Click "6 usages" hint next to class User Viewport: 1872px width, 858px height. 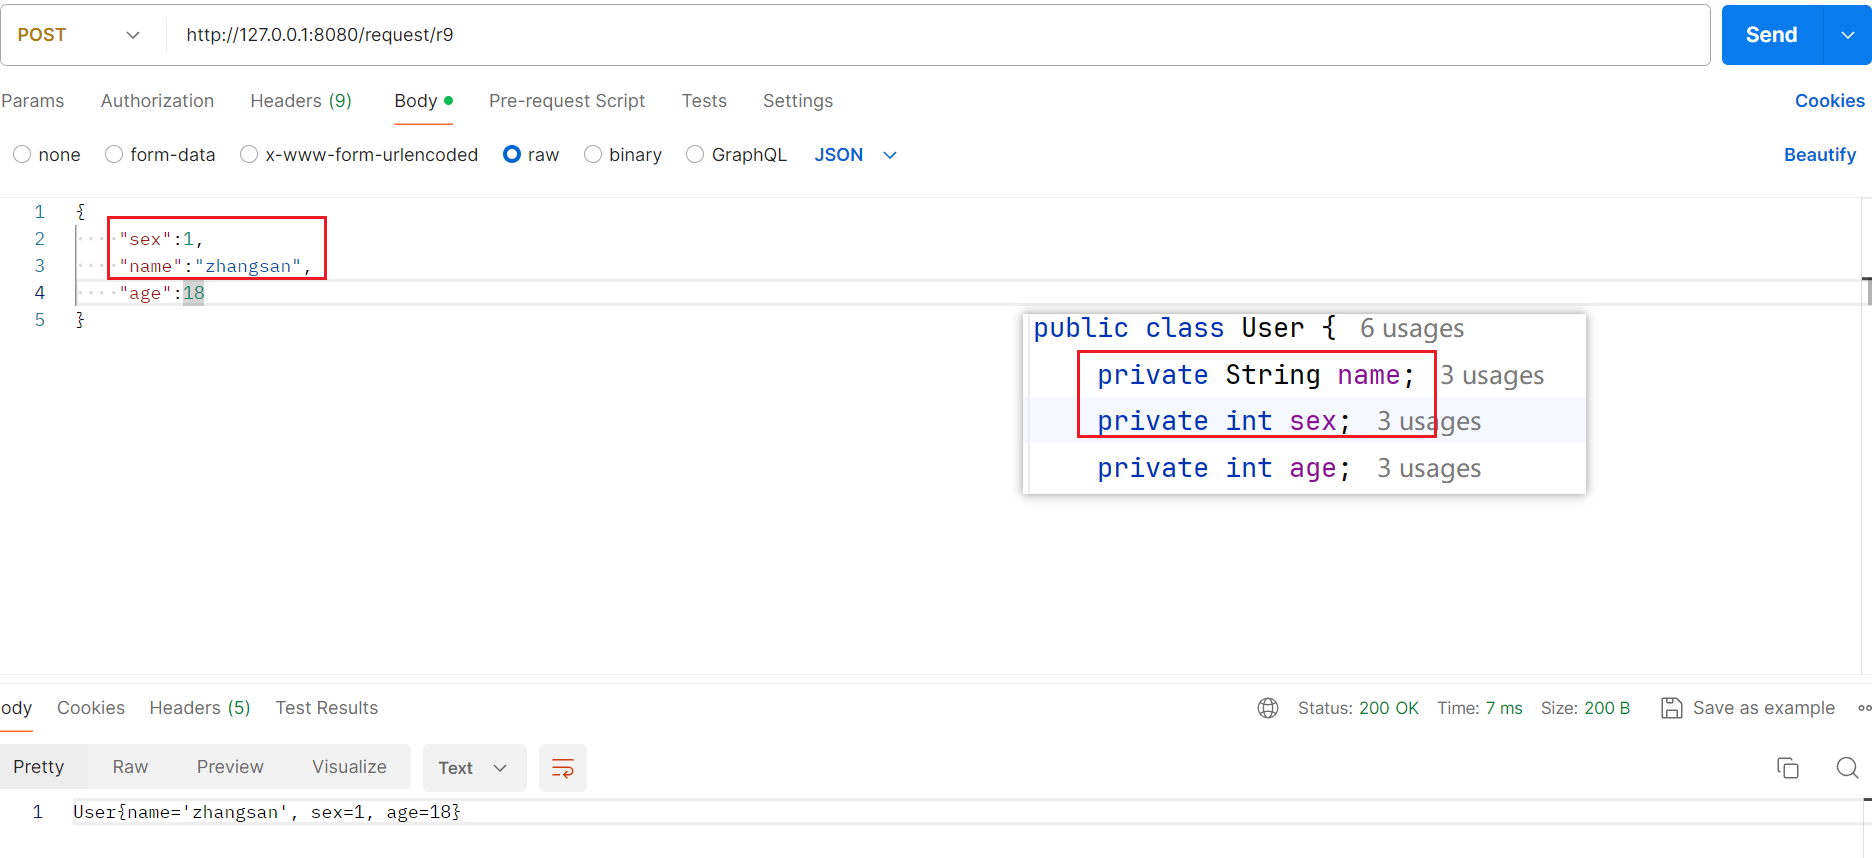[1412, 328]
